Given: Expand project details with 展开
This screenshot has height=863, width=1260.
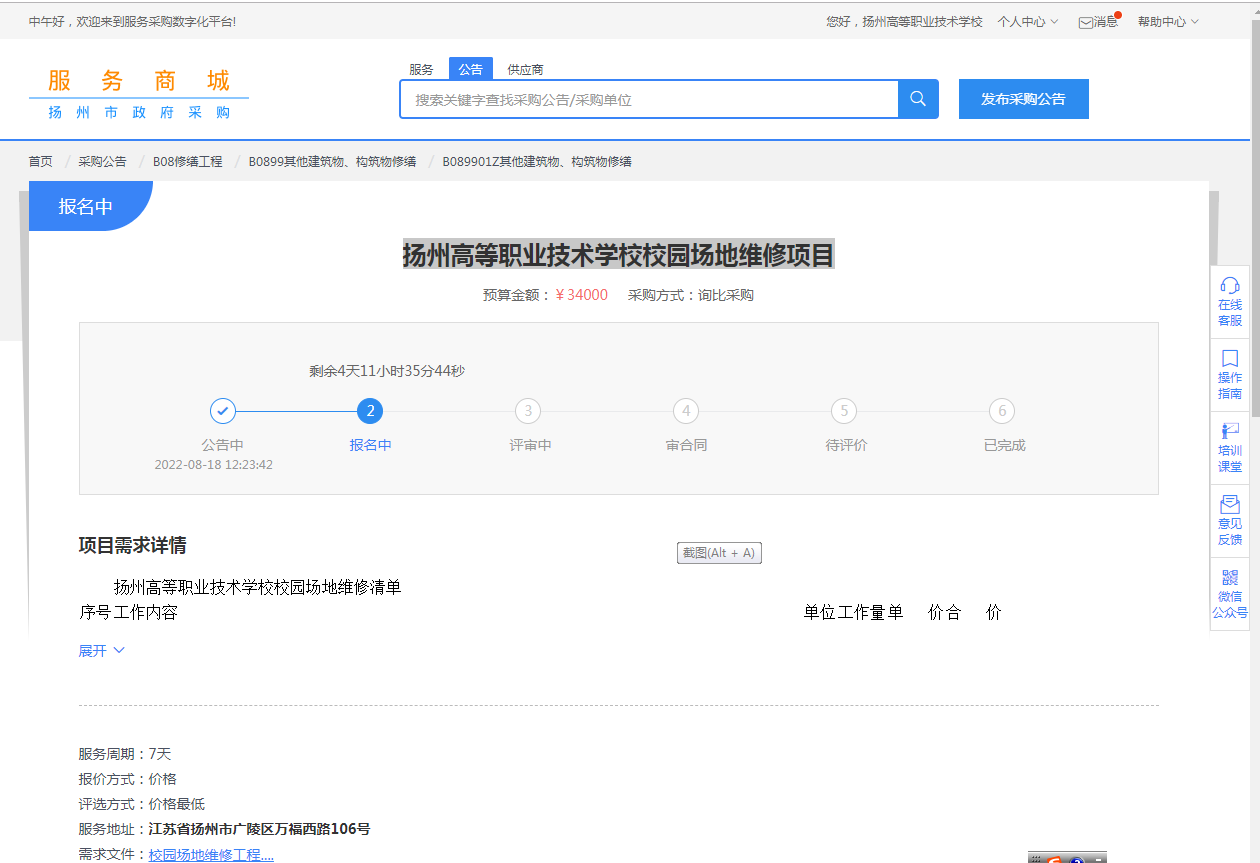Looking at the screenshot, I should point(101,651).
